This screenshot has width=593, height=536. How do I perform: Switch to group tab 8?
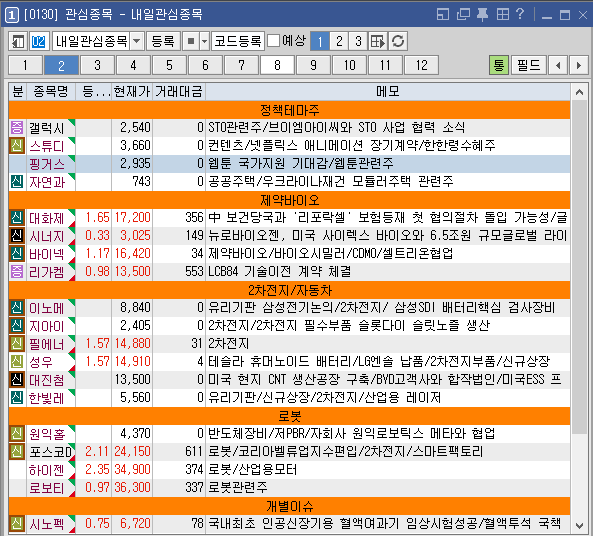277,65
